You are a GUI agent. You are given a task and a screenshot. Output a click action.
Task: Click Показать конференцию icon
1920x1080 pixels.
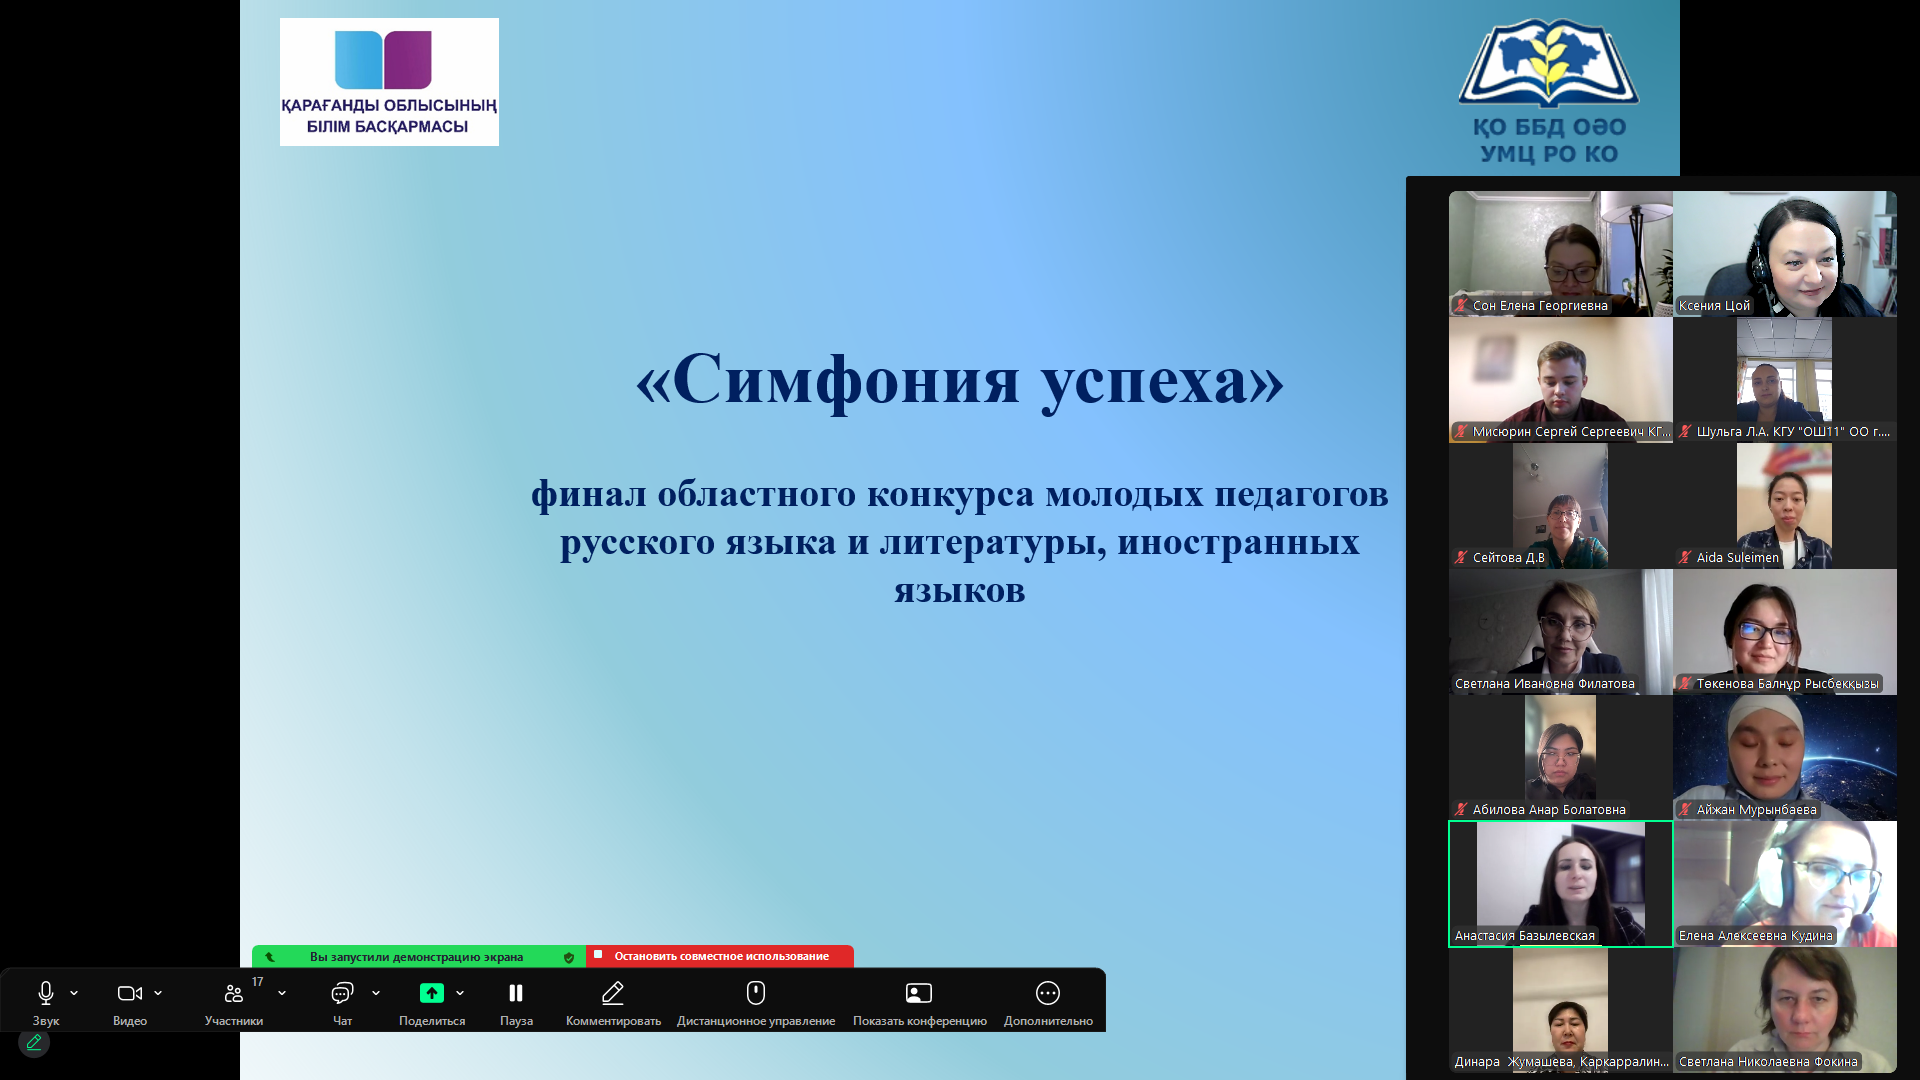pos(919,994)
